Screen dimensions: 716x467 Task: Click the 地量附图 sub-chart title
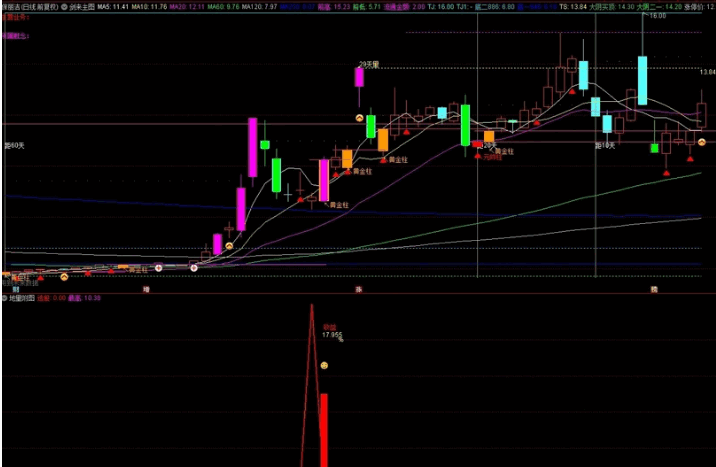22,298
